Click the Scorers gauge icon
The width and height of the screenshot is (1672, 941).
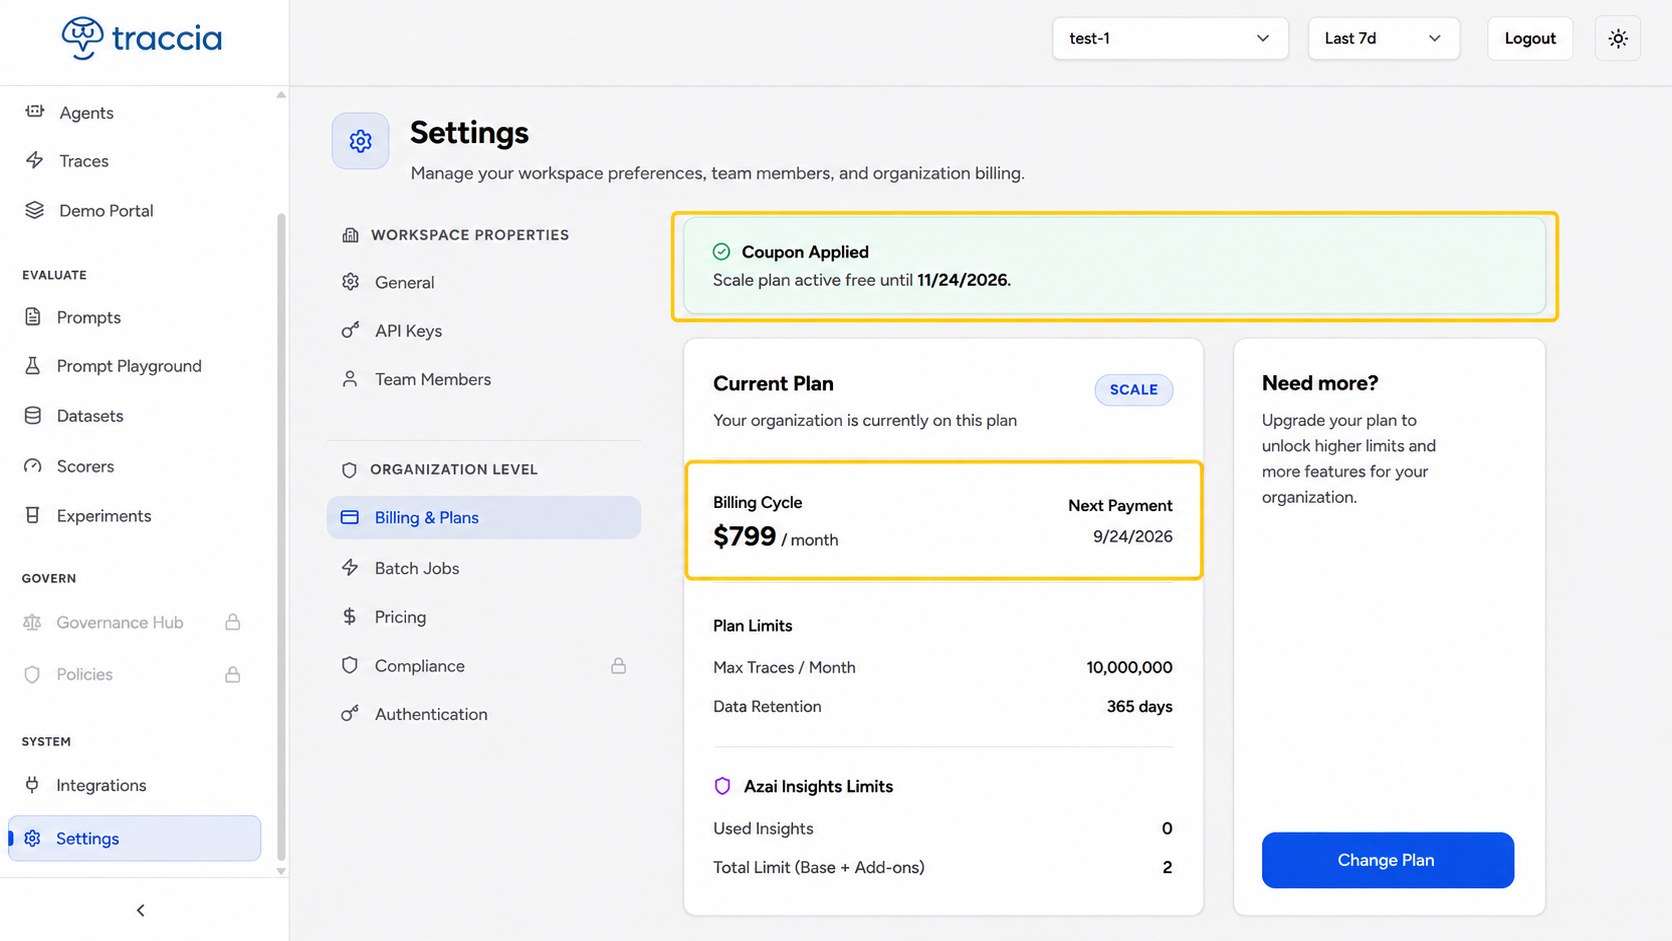pyautogui.click(x=33, y=466)
